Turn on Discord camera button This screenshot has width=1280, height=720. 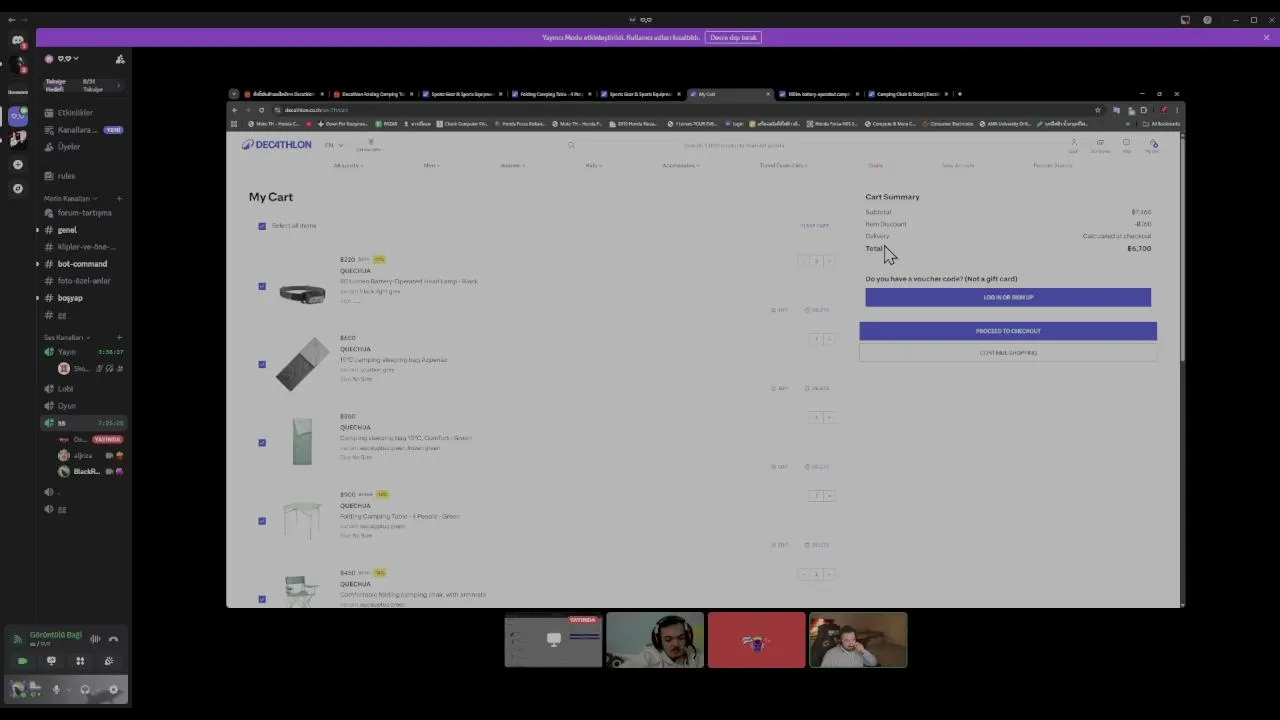tap(23, 661)
